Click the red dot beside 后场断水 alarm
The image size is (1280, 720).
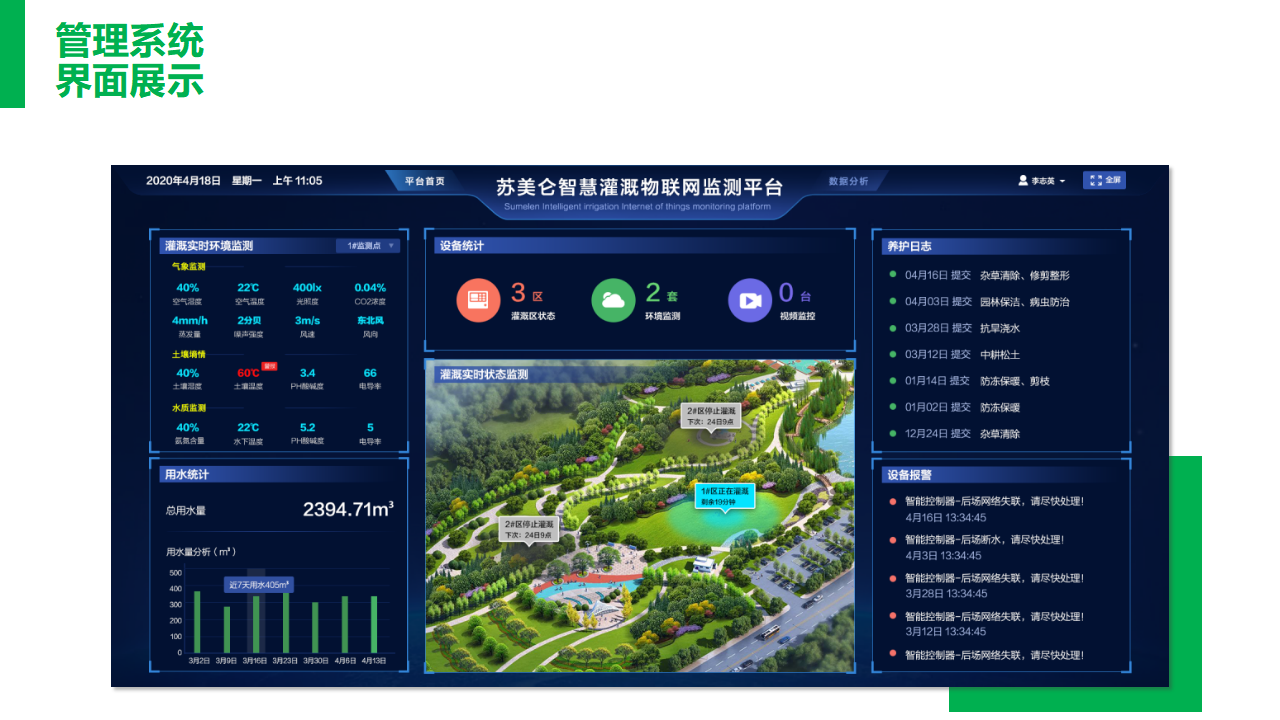pyautogui.click(x=892, y=539)
